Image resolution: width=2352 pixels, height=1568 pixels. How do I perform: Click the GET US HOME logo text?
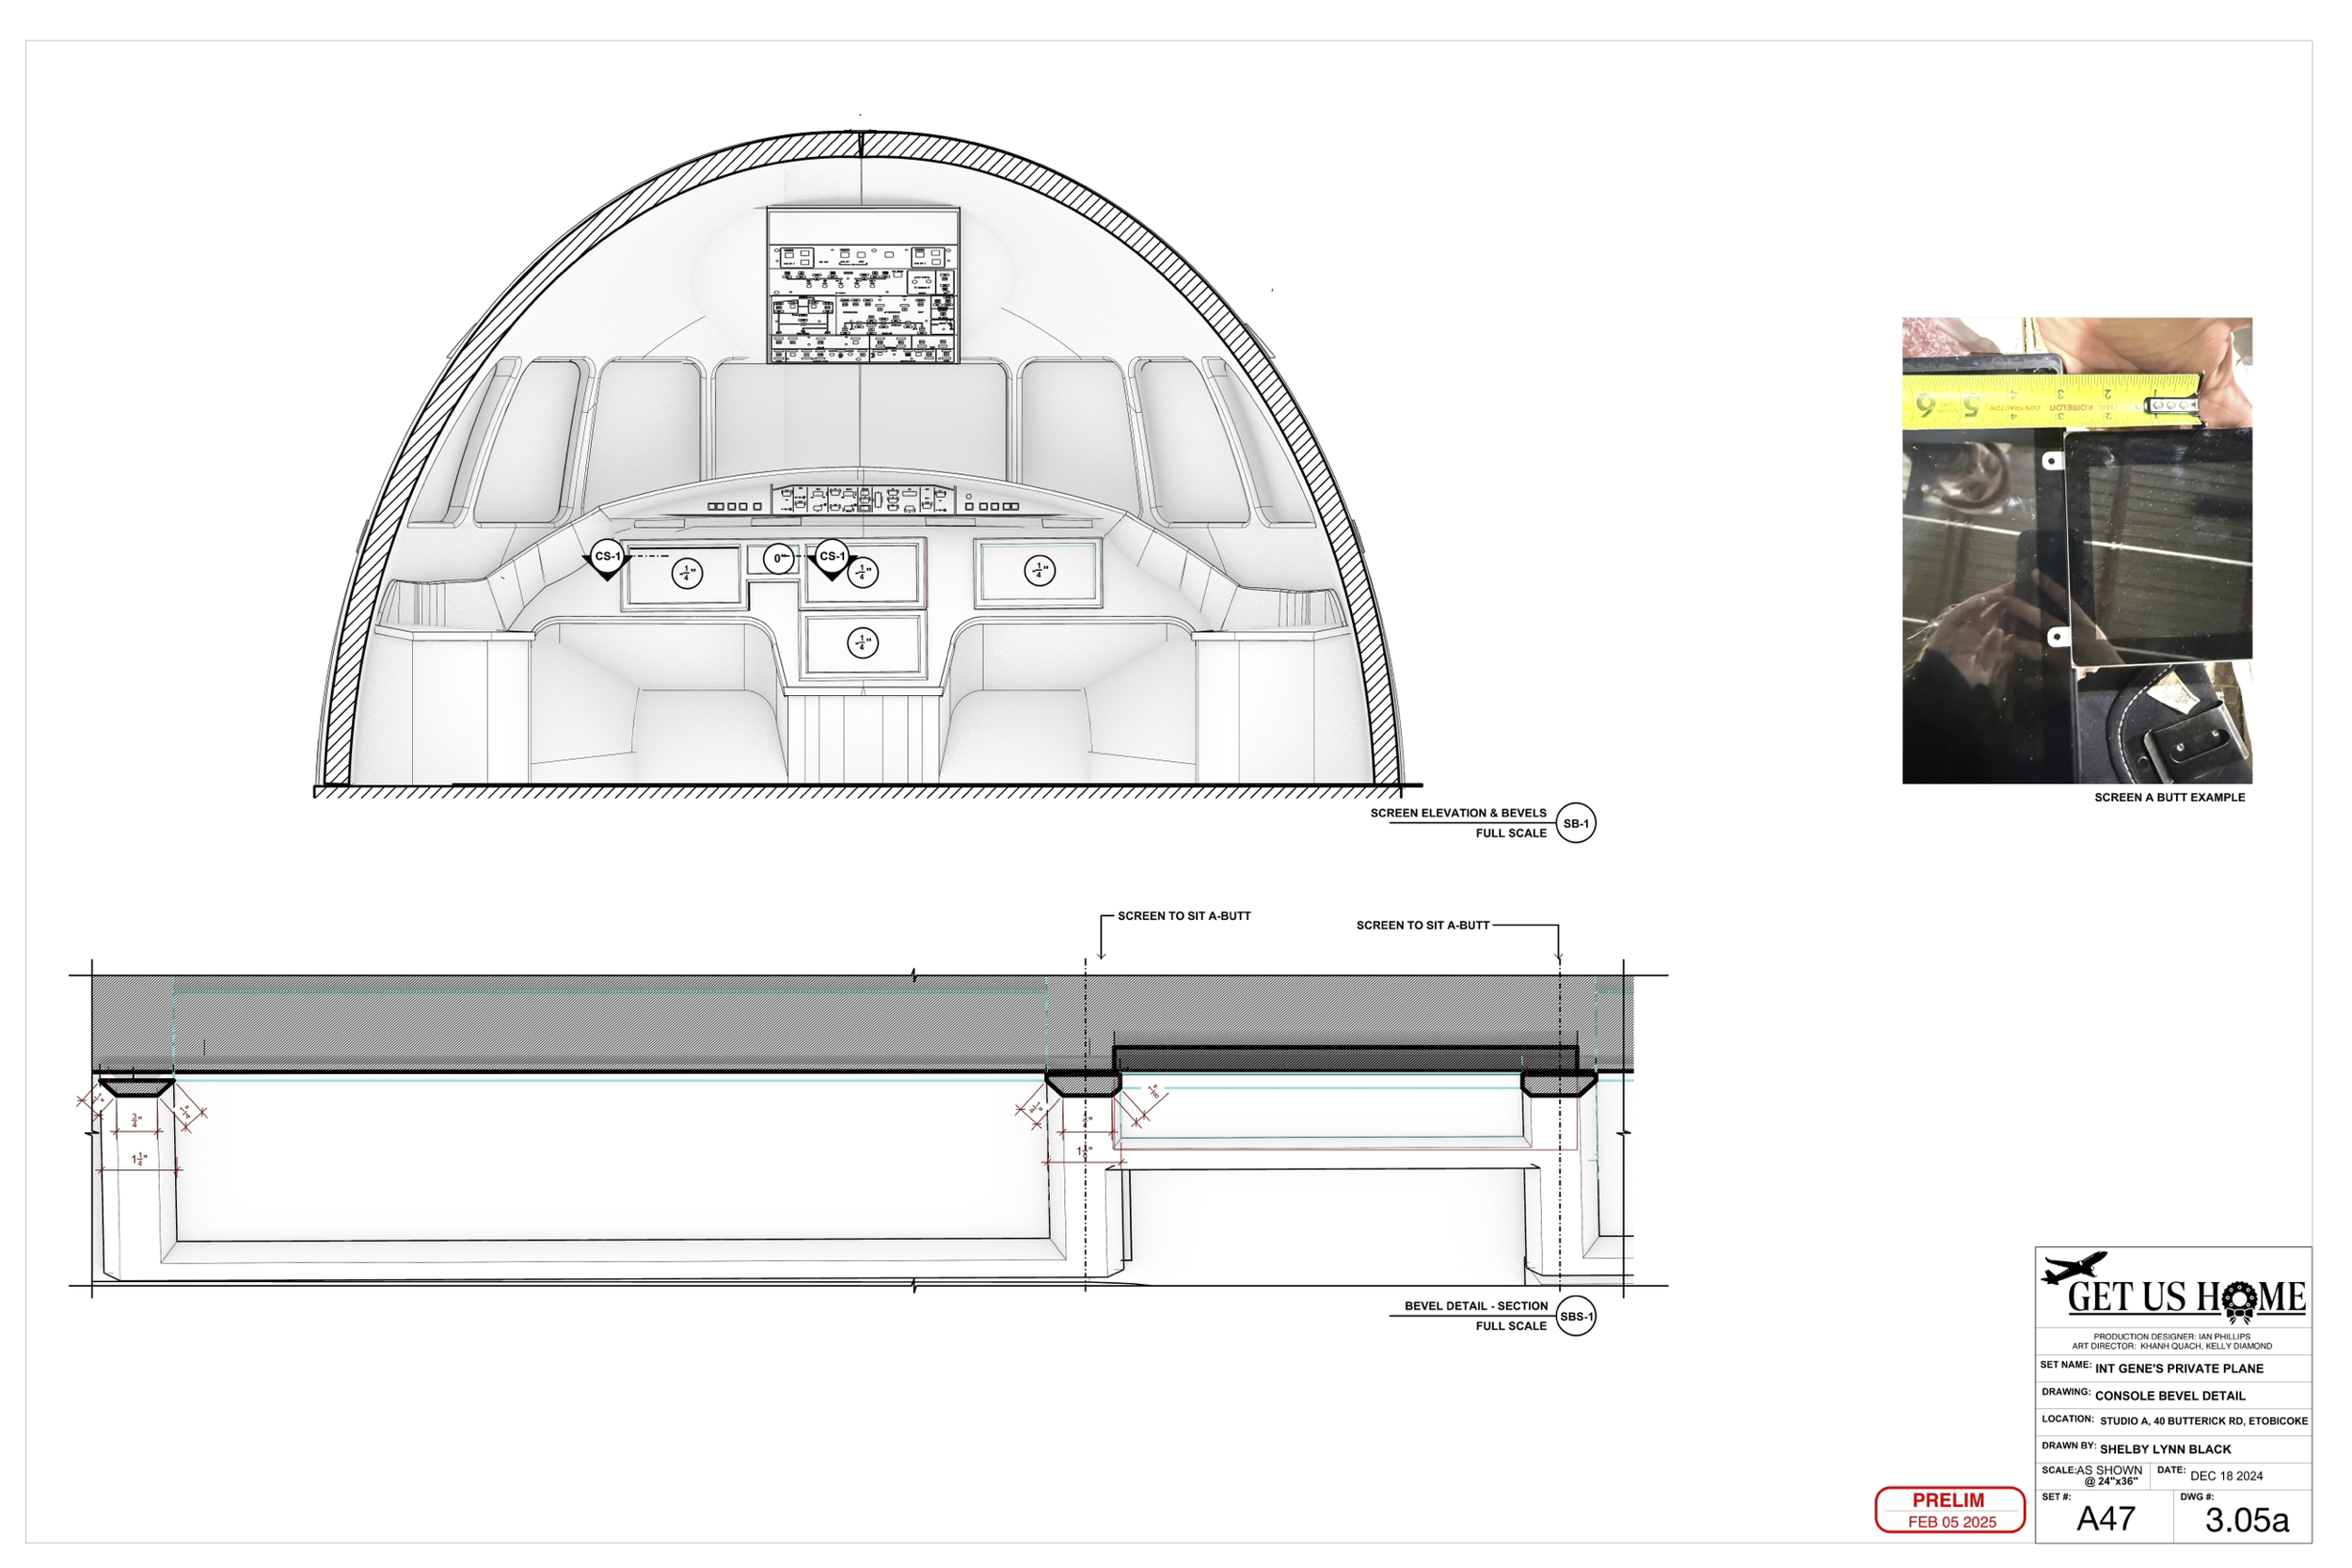2186,1298
